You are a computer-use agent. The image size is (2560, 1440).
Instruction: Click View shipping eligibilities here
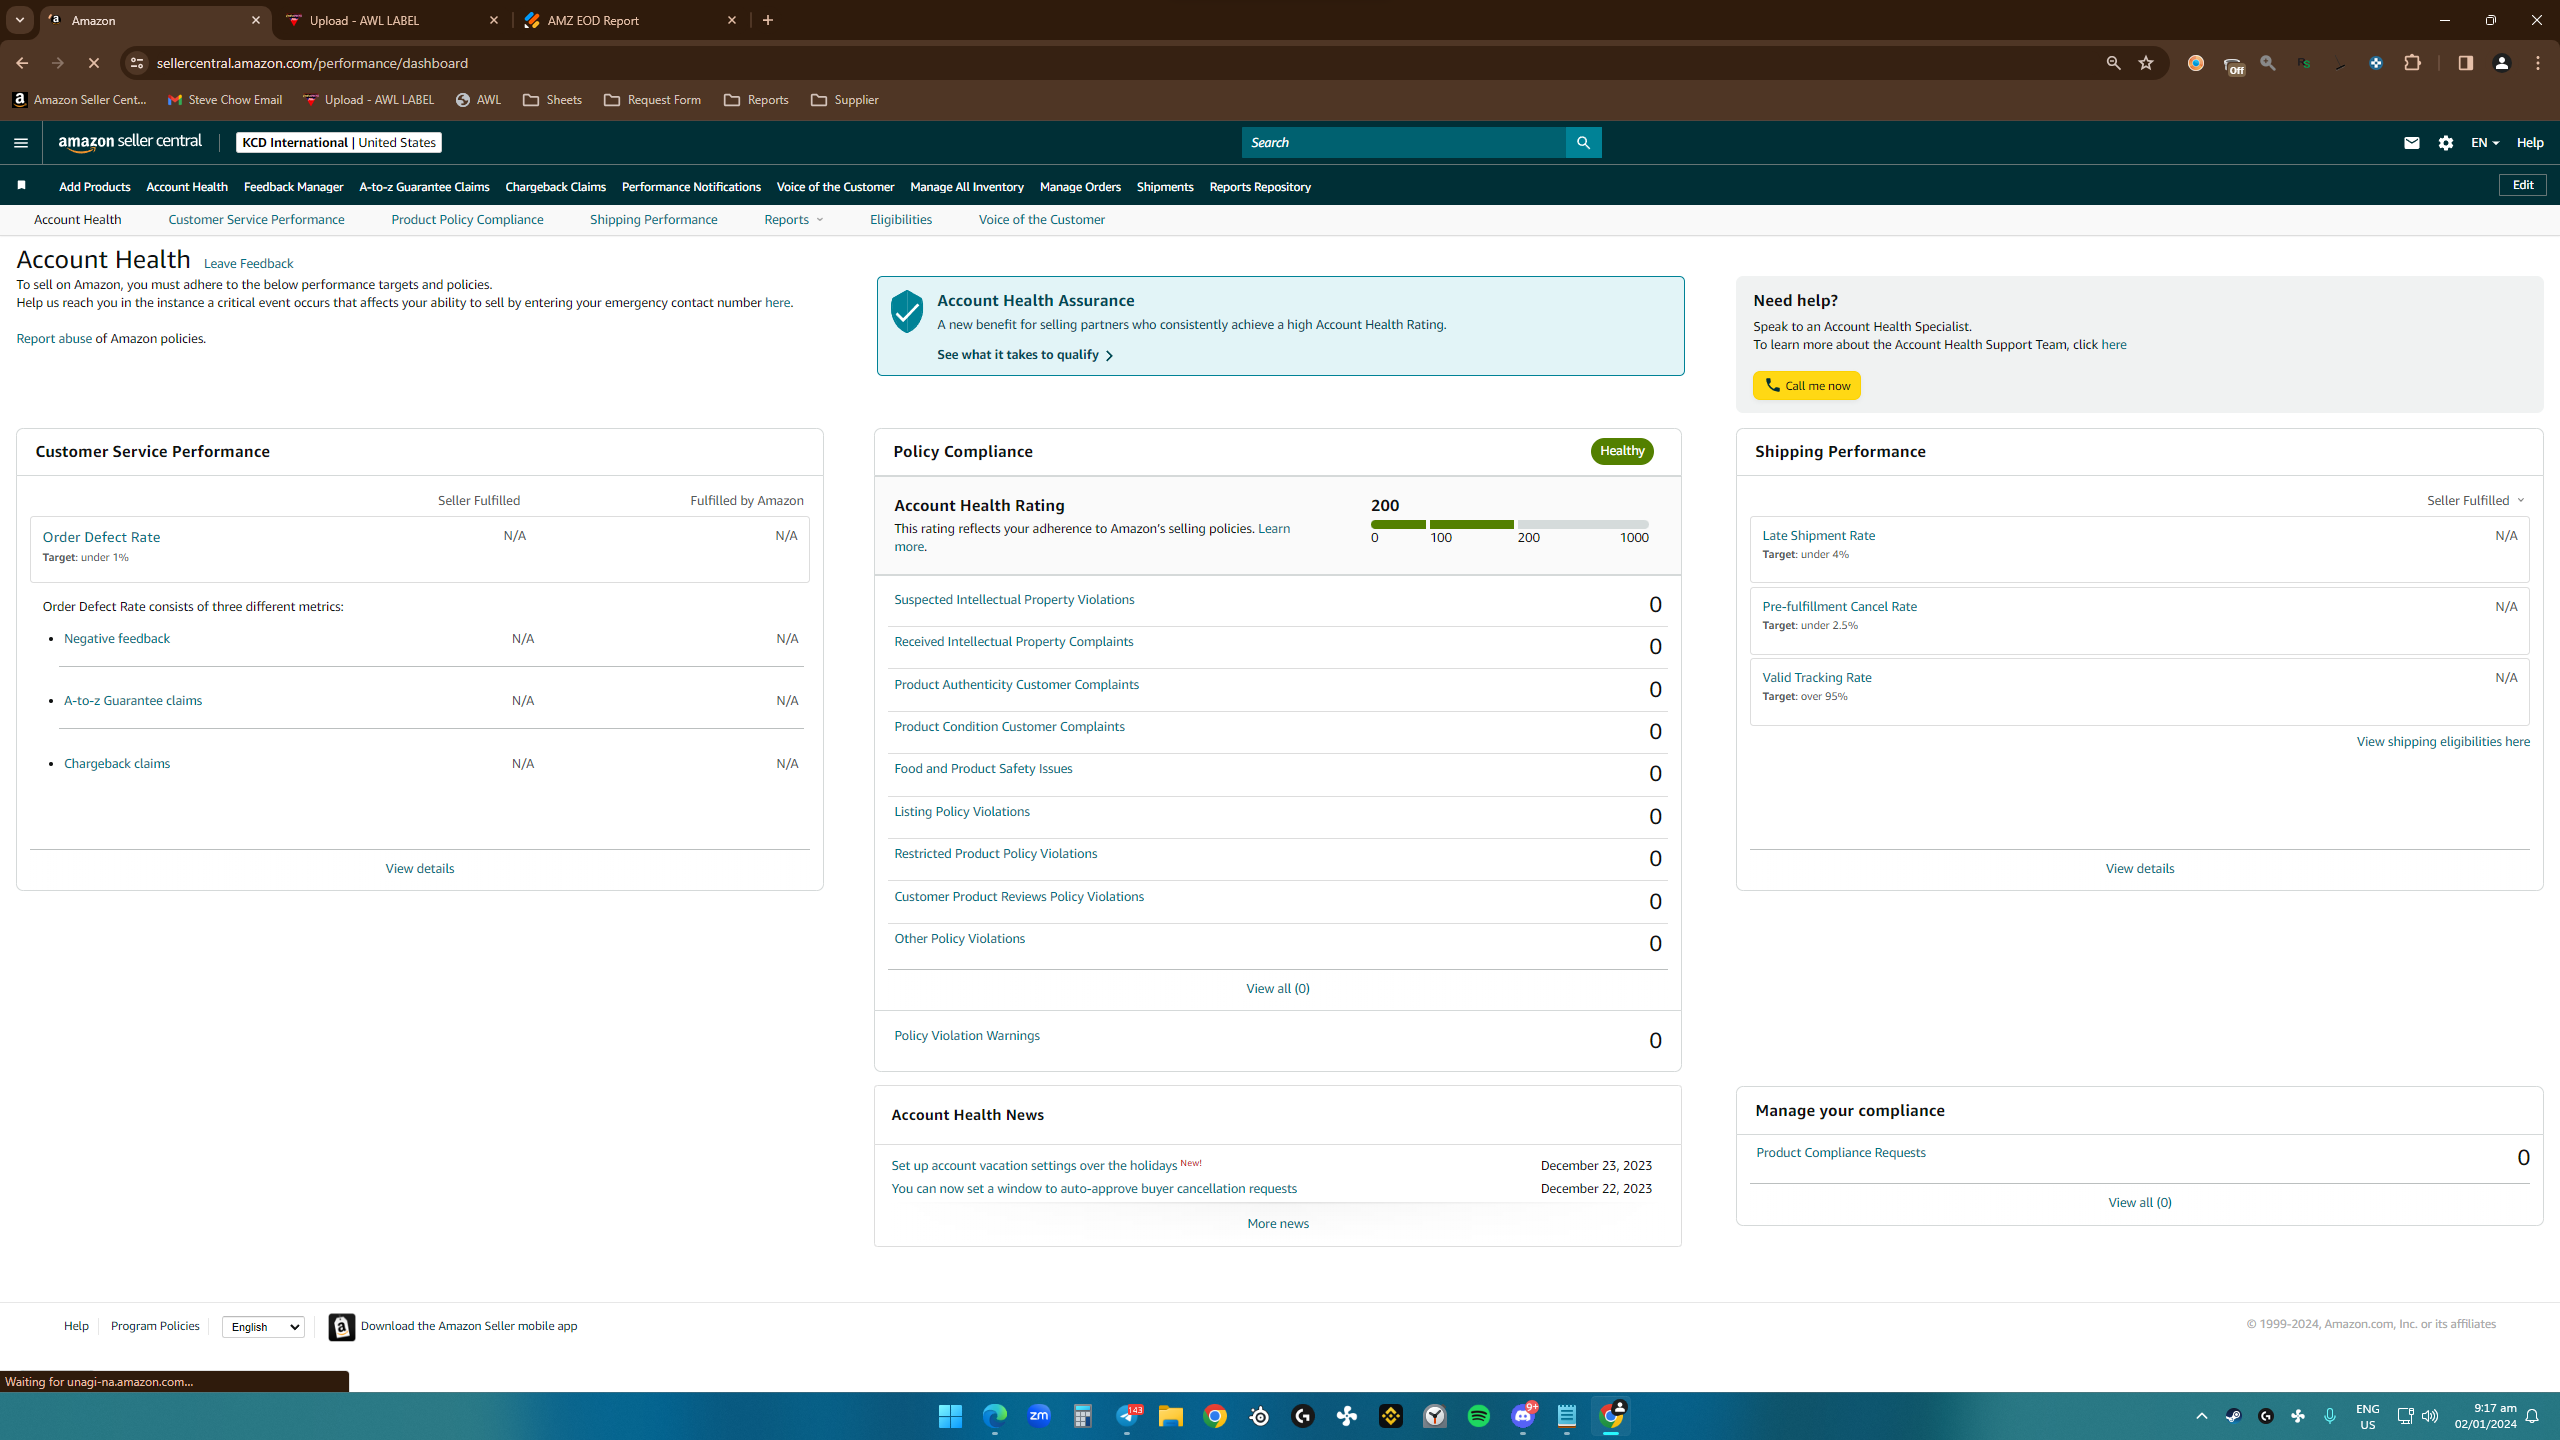[2443, 742]
